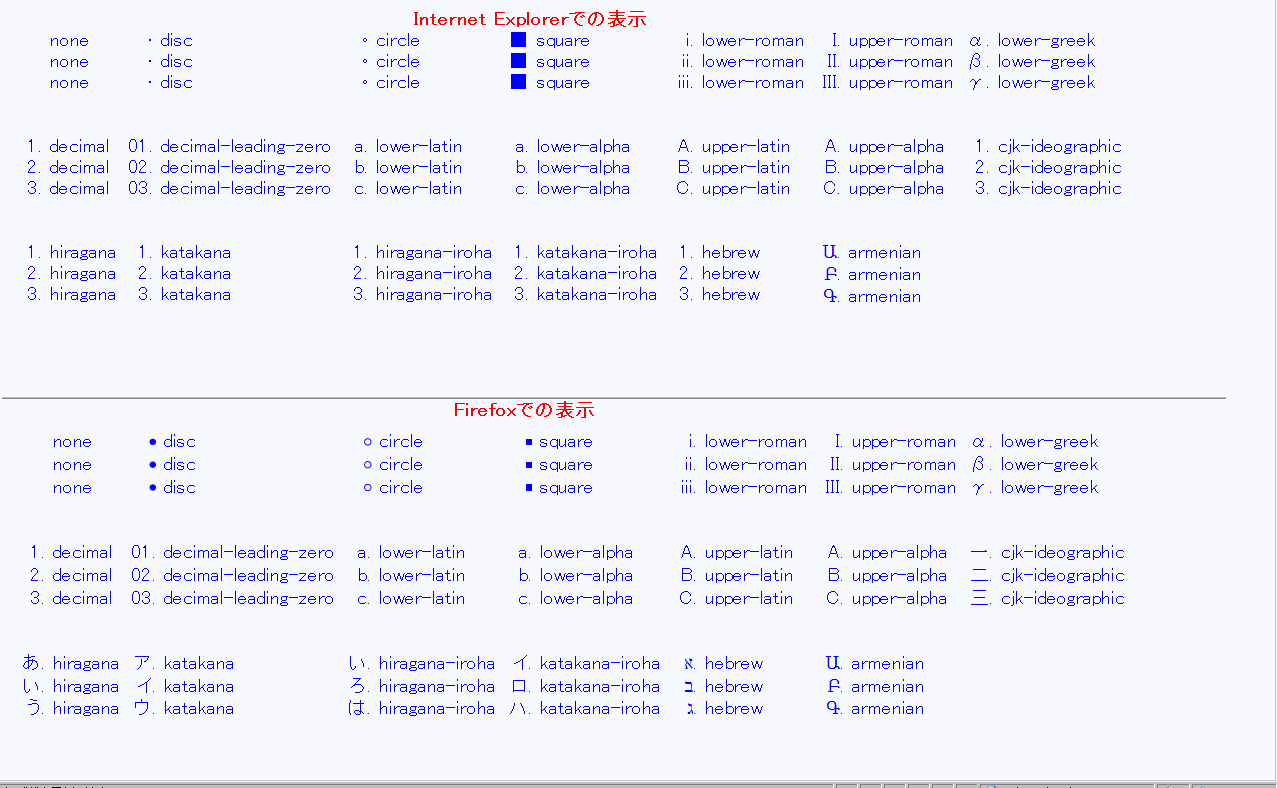Select the 'あ. hiragana' entry
This screenshot has width=1277, height=788.
coord(71,664)
